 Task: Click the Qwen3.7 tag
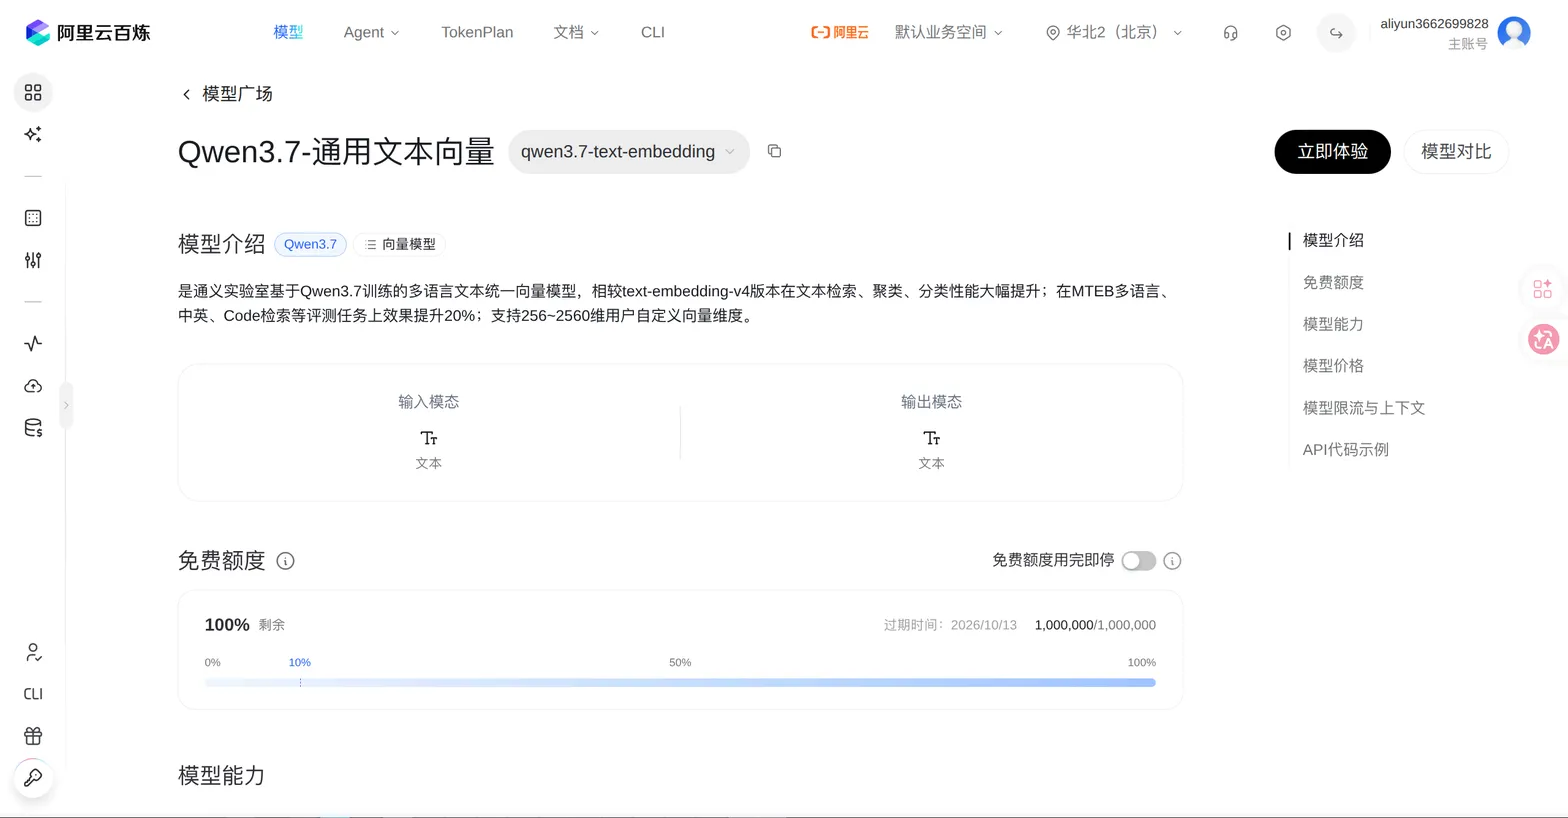tap(310, 245)
